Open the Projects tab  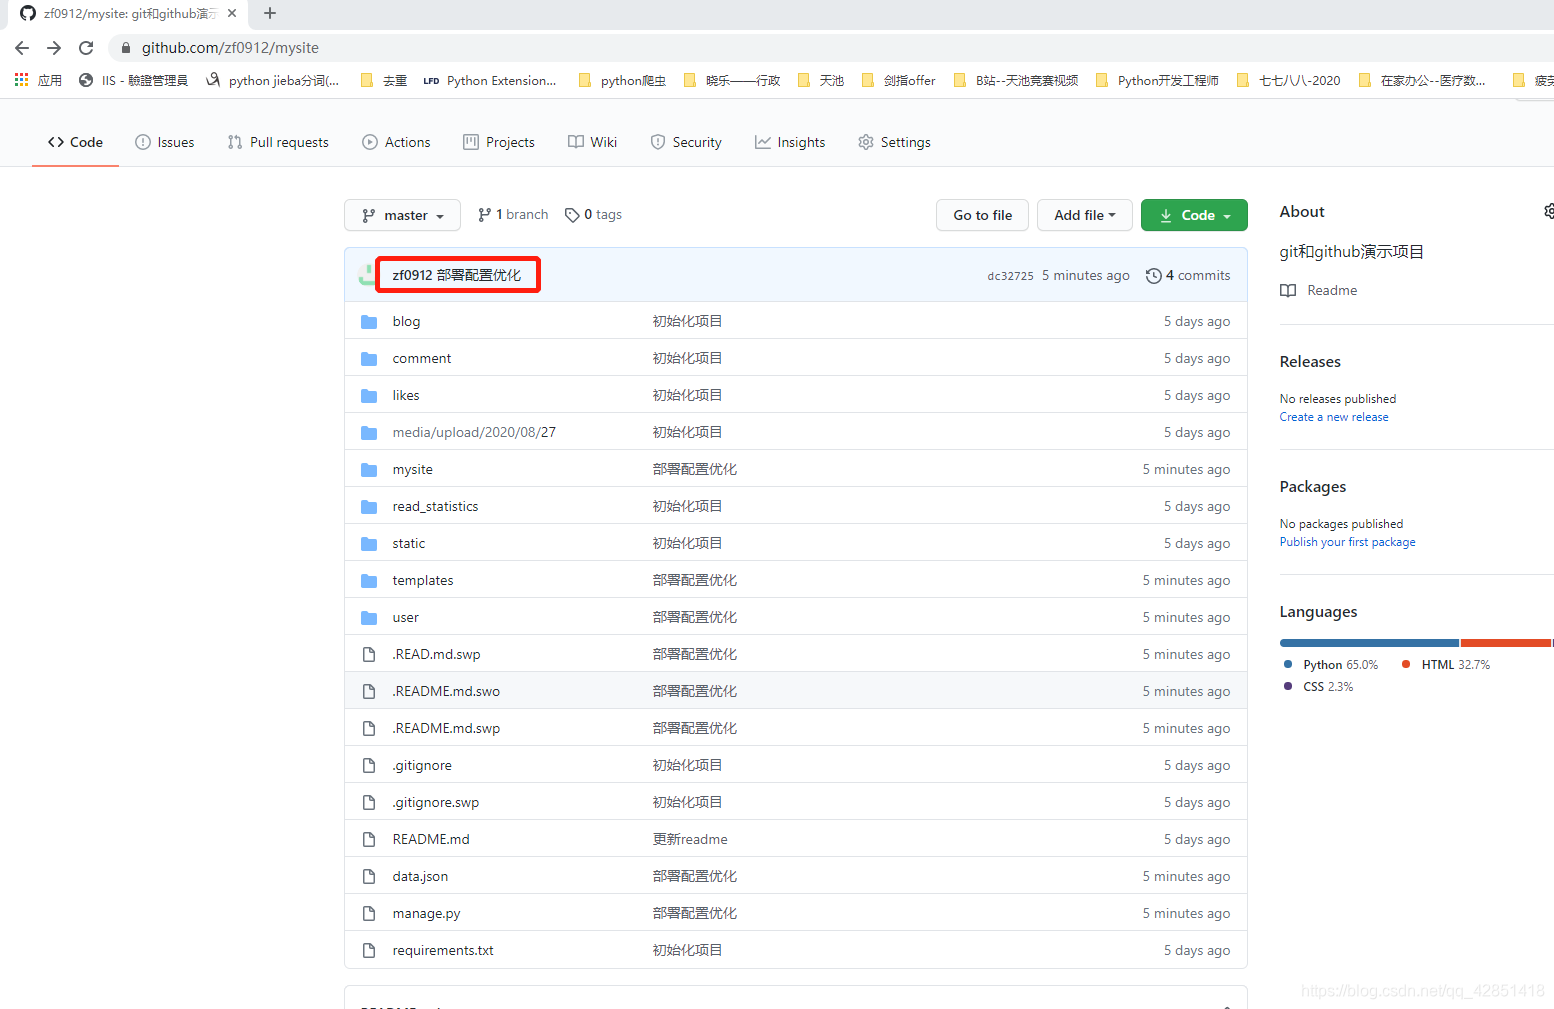click(499, 142)
